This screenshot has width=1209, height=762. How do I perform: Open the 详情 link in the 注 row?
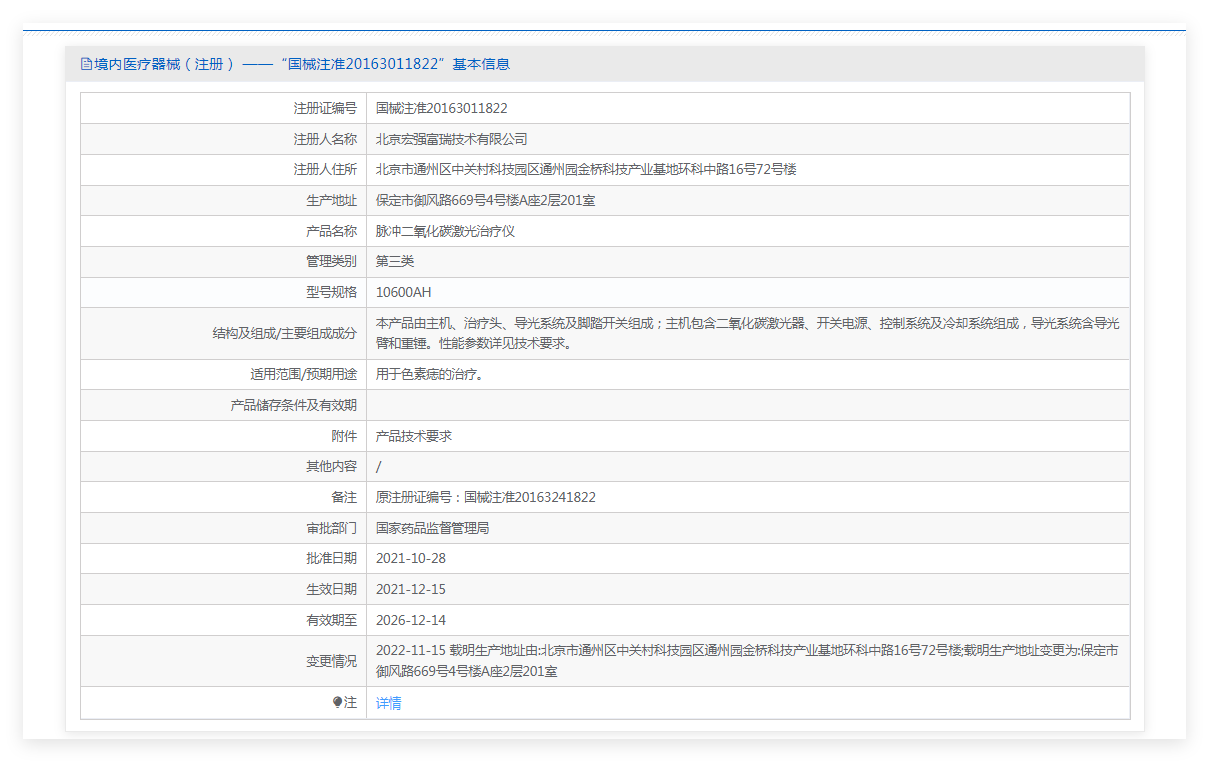[x=389, y=703]
